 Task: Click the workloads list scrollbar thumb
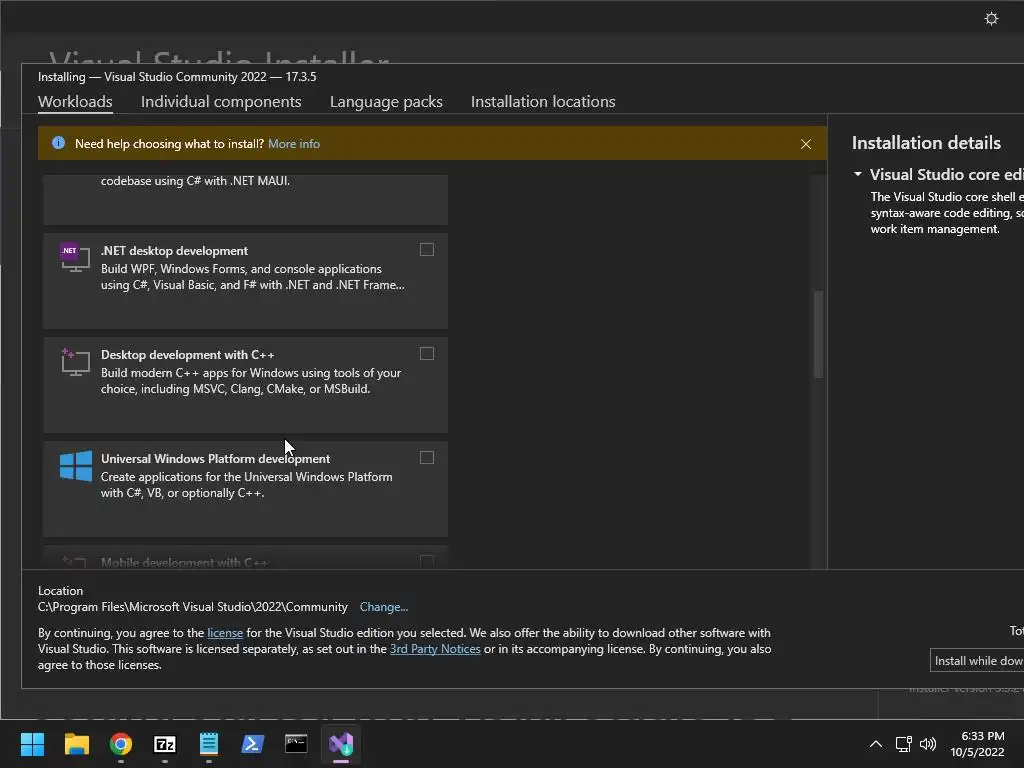click(818, 334)
